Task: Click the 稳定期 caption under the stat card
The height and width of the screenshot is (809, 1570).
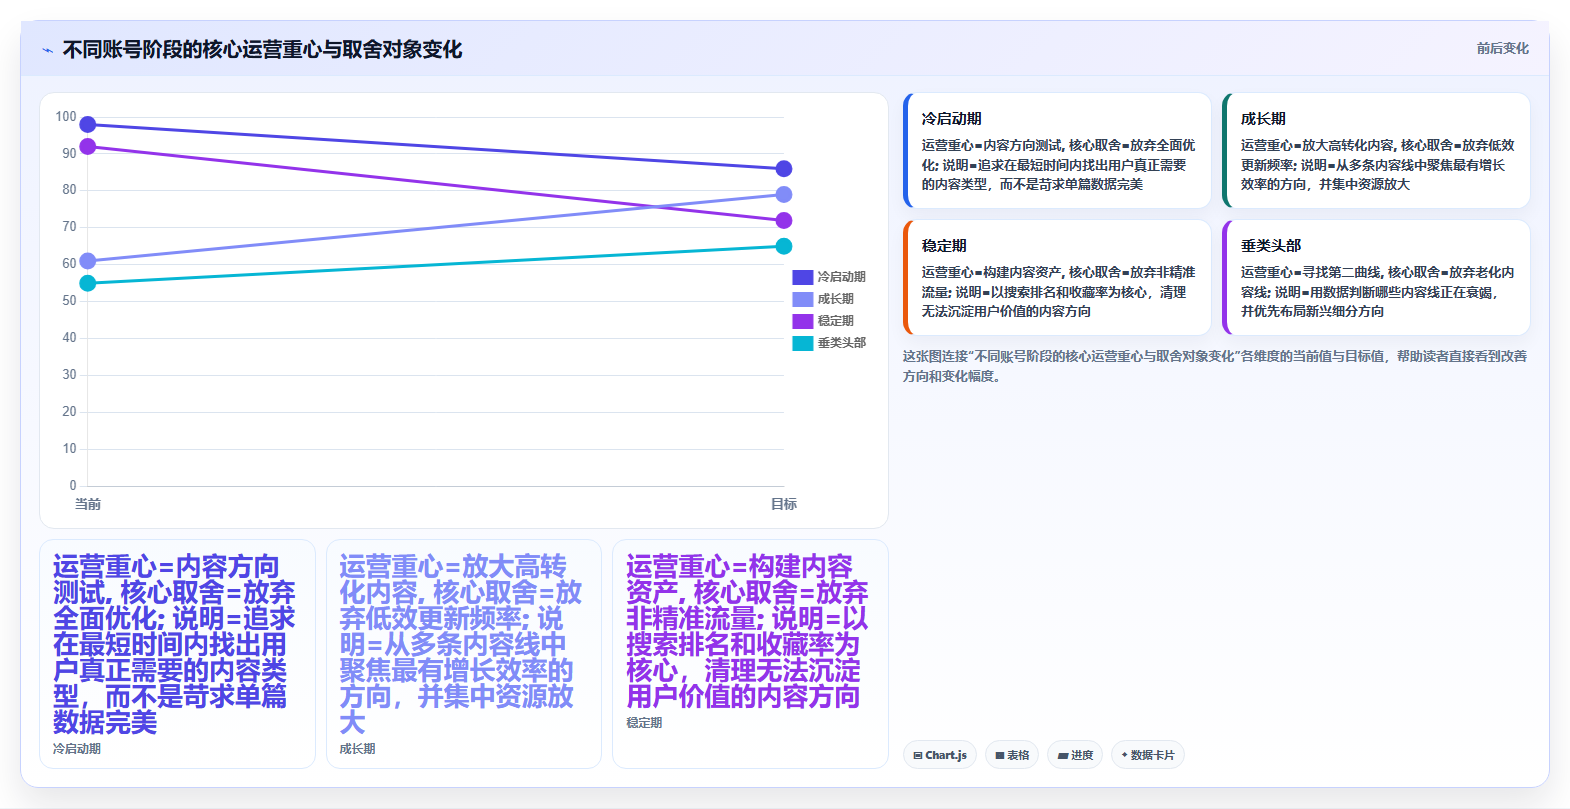Action: click(644, 723)
